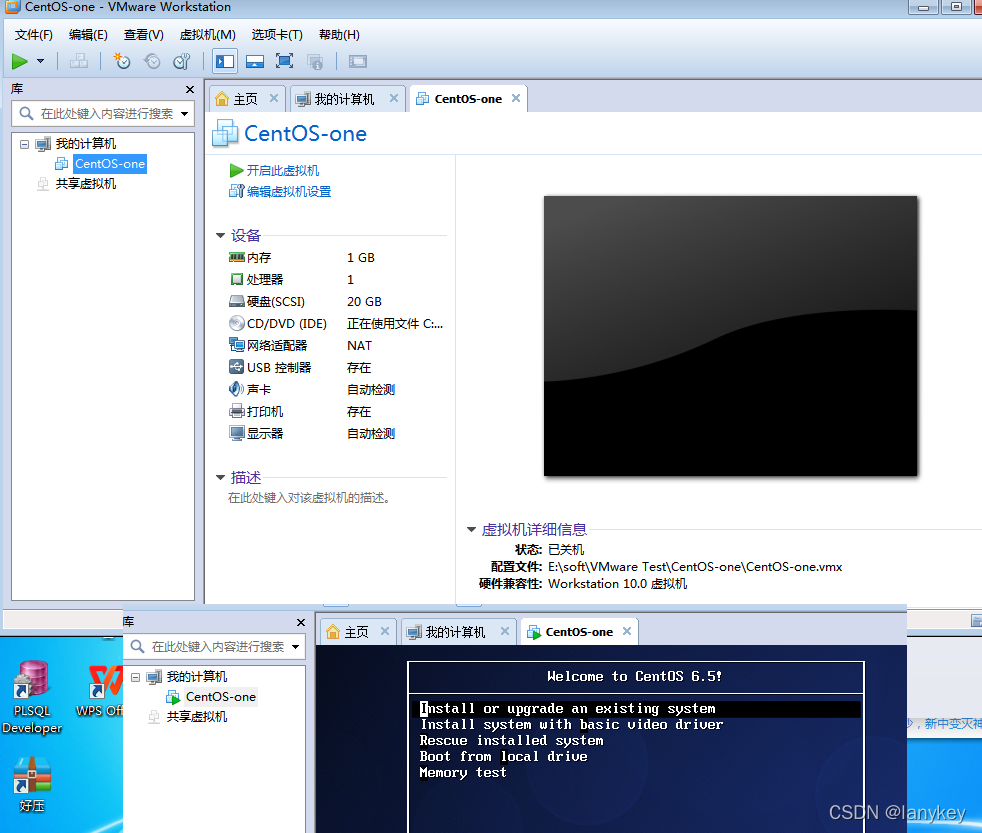Screen dimensions: 982x833
Task: Open the power options dropdown arrow
Action: point(41,61)
